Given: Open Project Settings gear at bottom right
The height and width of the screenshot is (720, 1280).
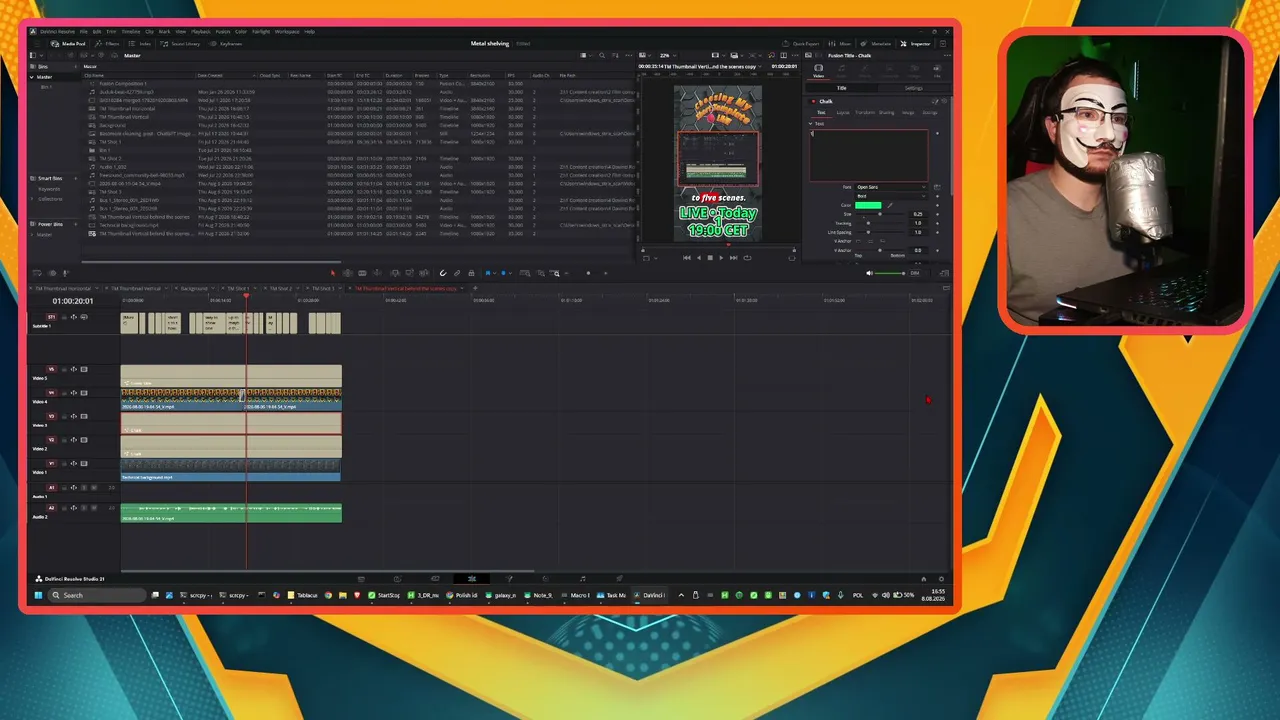Looking at the screenshot, I should [x=941, y=579].
